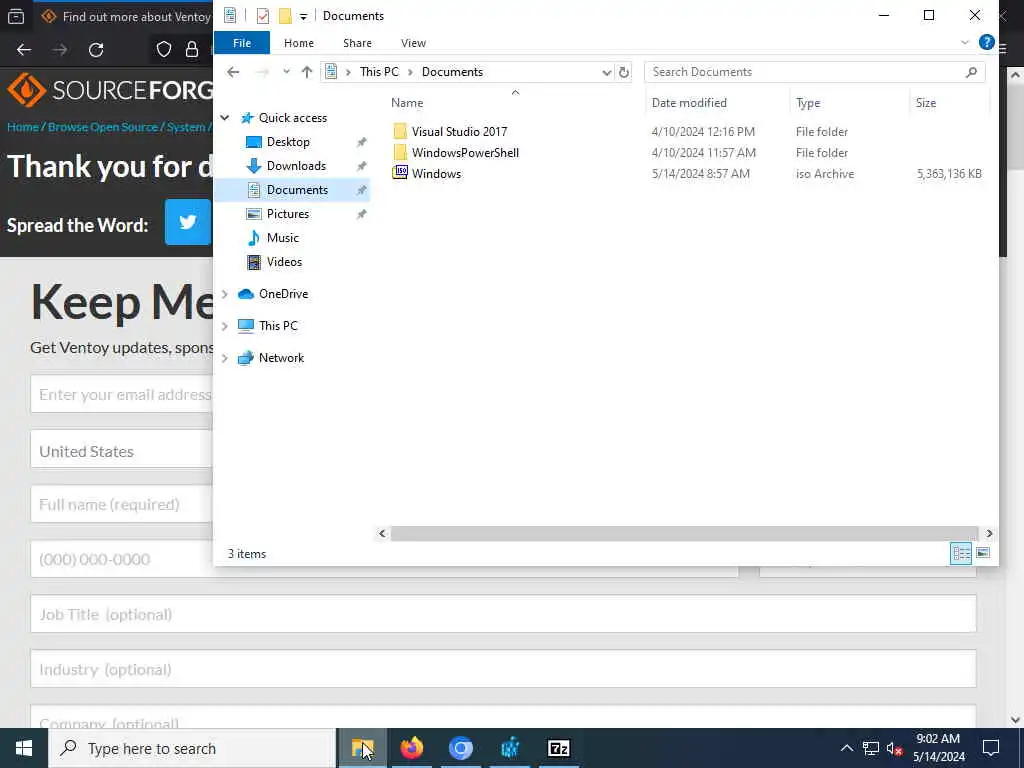Expand the This PC tree node

[x=225, y=326]
